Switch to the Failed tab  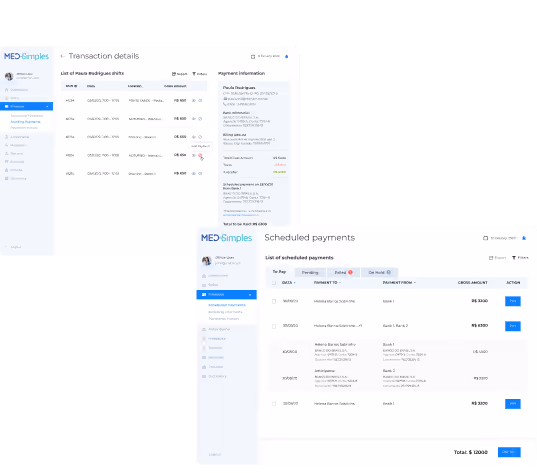click(x=344, y=273)
